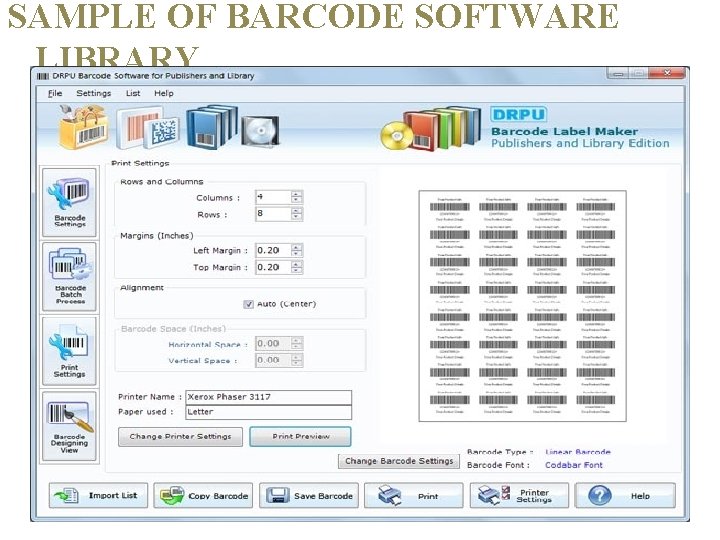This screenshot has height=540, width=720.
Task: Open the File menu
Action: [55, 93]
